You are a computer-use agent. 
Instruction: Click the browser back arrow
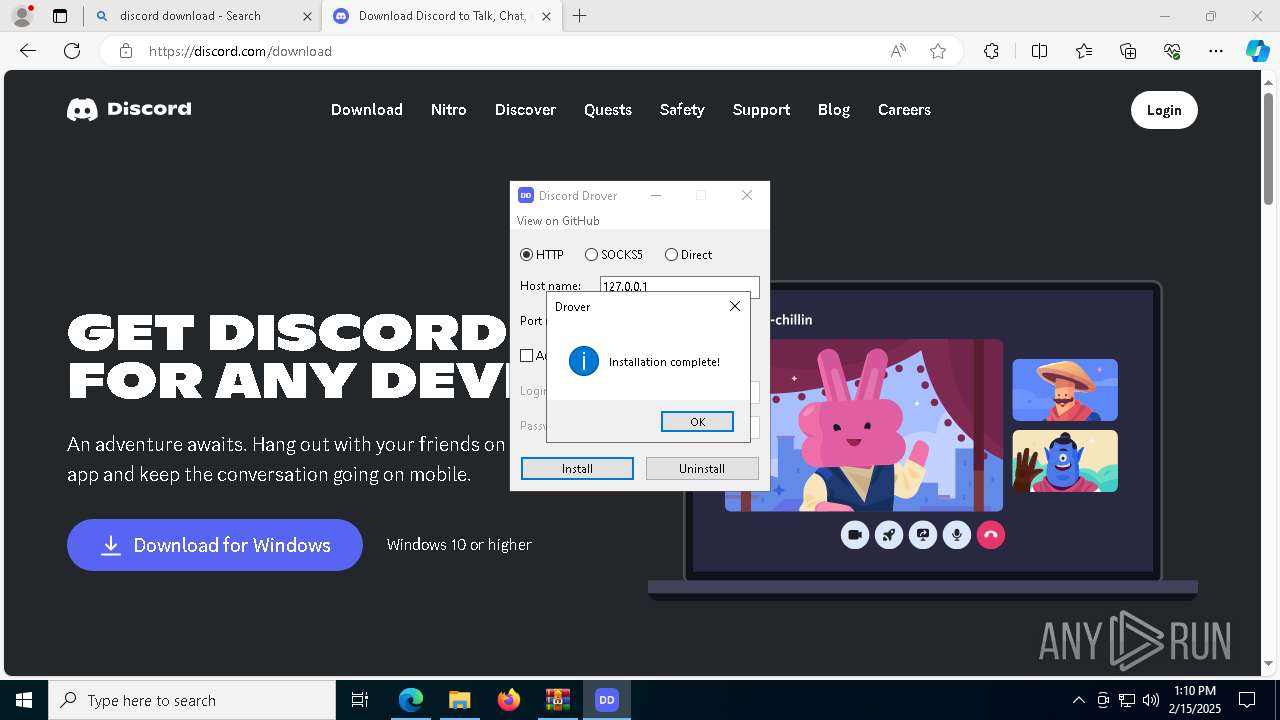point(28,51)
